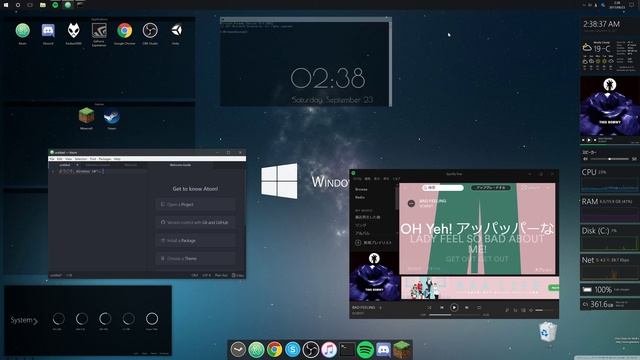
Task: Open the Packages menu in Atom
Action: 105,159
